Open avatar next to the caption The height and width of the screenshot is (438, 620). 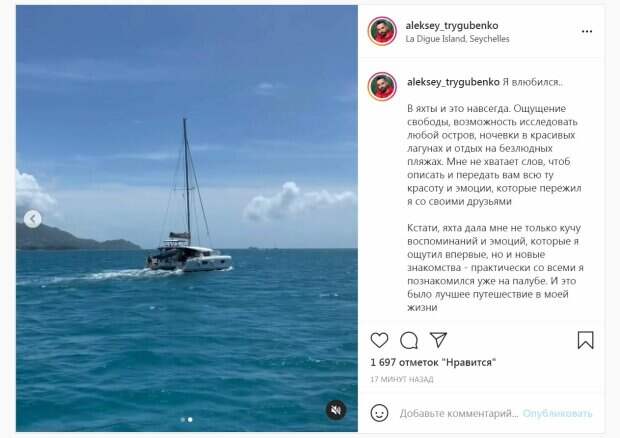click(382, 87)
